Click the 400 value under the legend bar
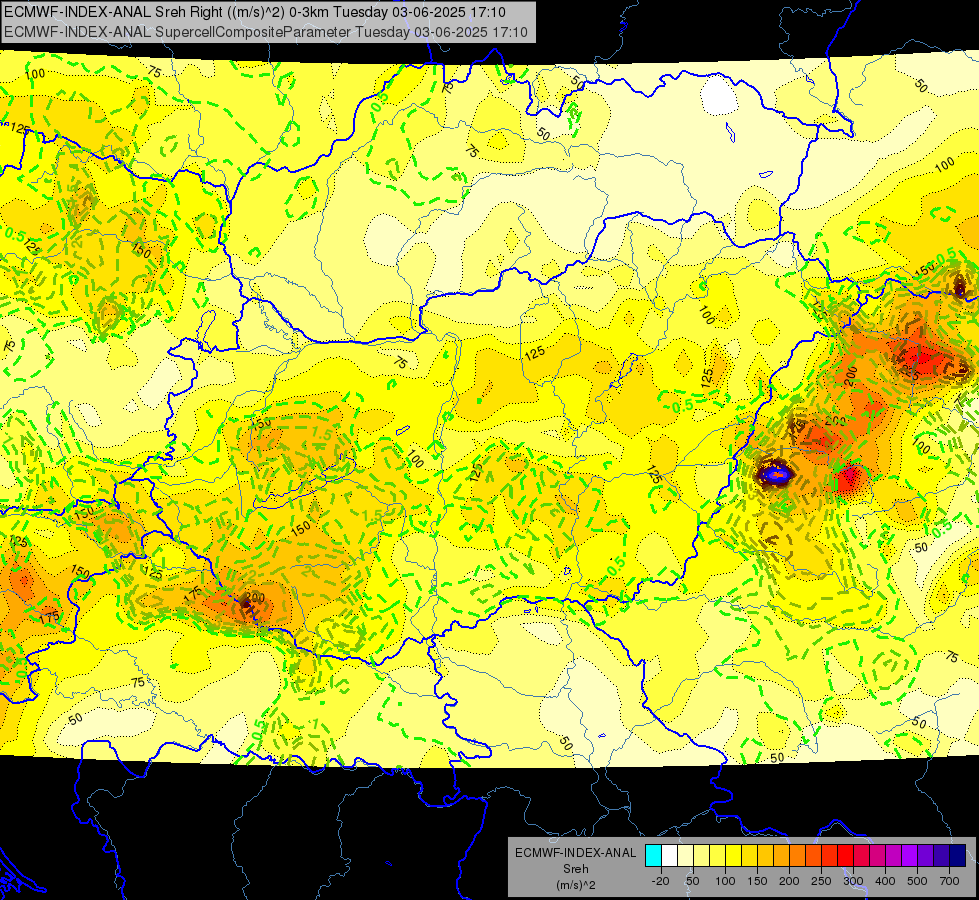Screen dimensions: 979x900 click(885, 881)
